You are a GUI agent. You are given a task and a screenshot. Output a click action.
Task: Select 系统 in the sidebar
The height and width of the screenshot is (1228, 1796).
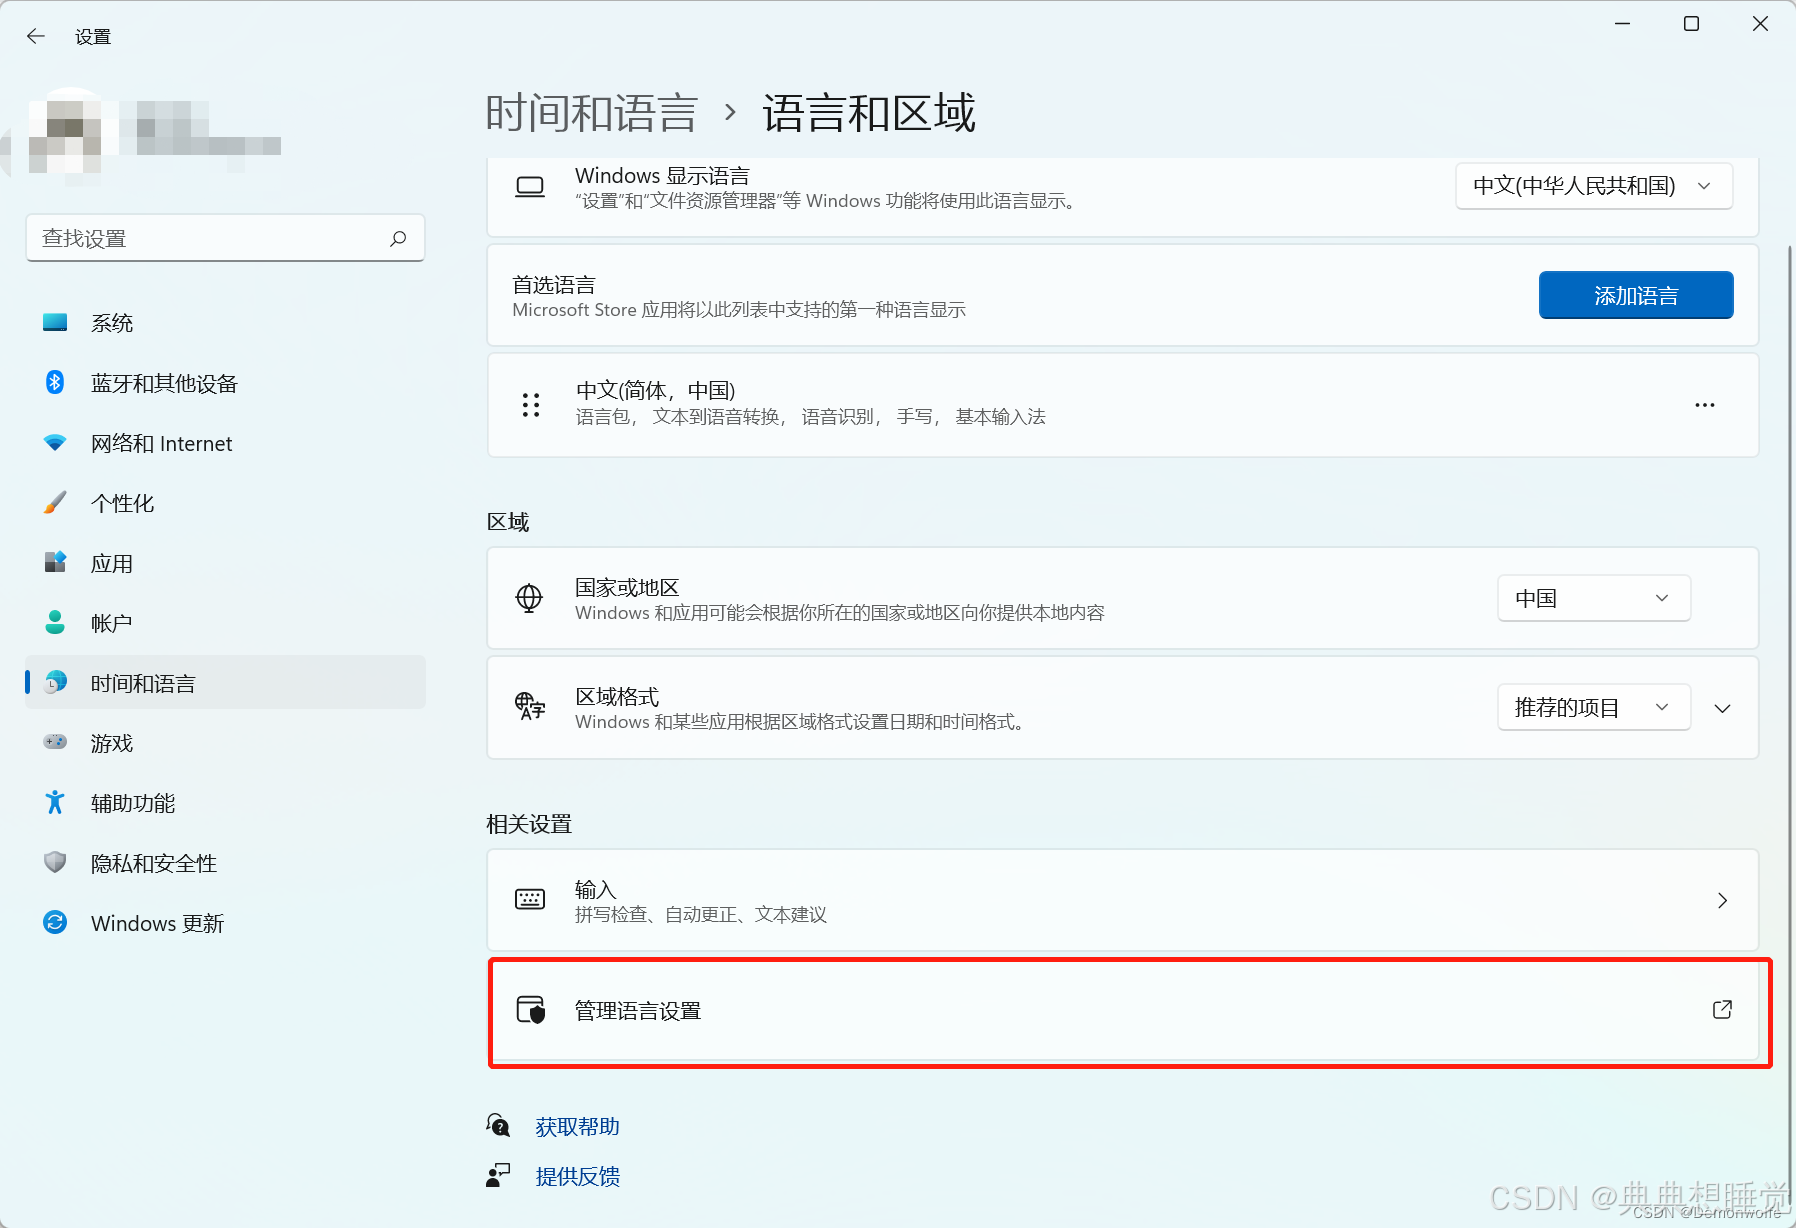point(226,322)
